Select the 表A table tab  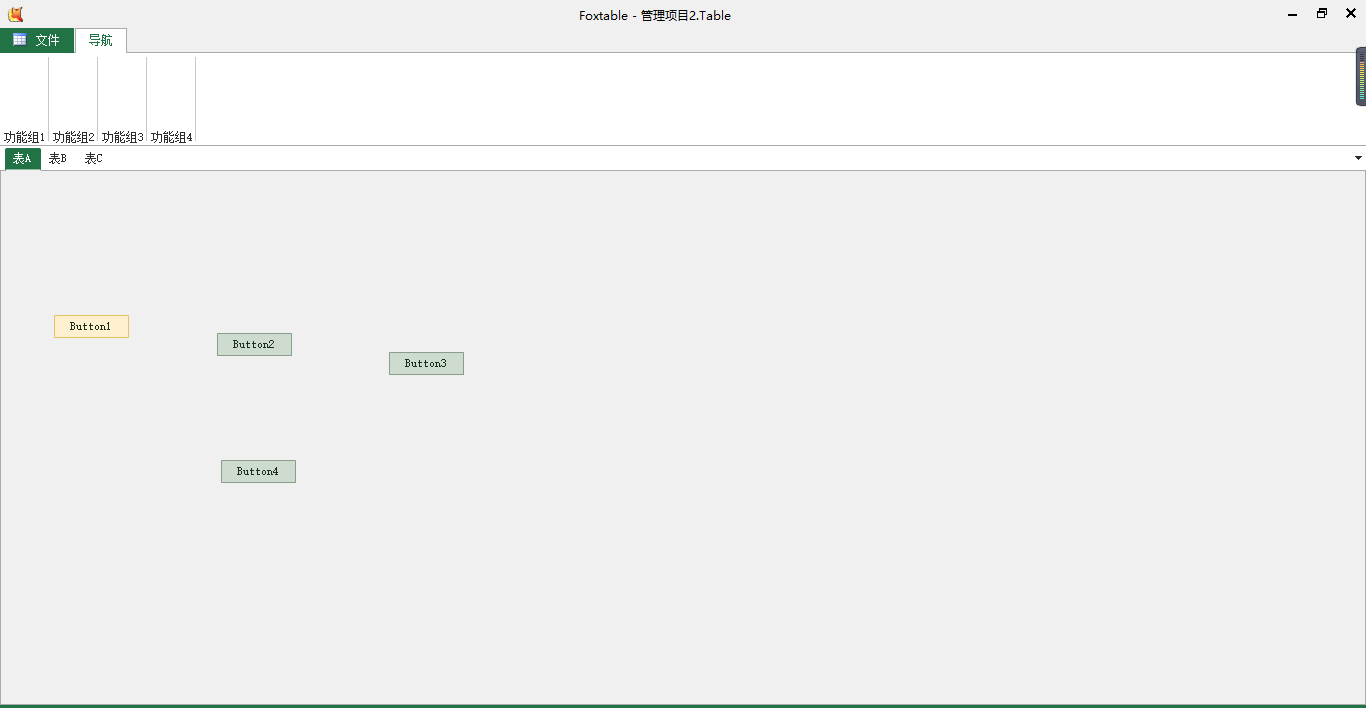point(22,159)
